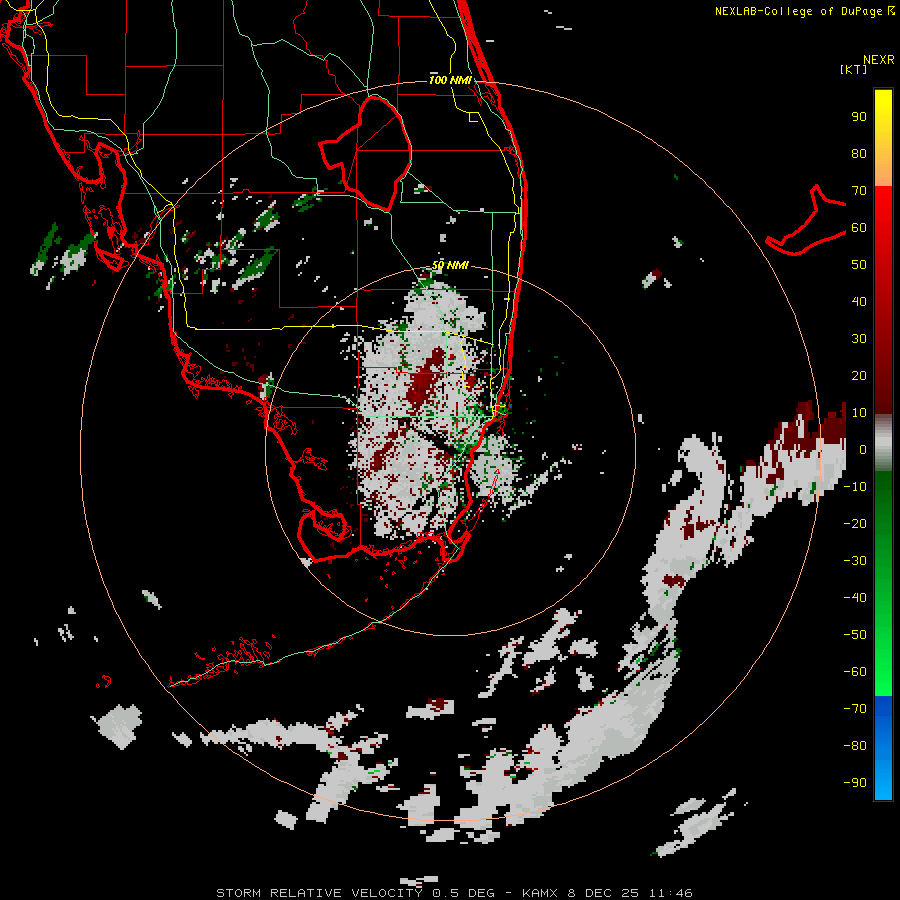This screenshot has width=900, height=900.
Task: Click the 30 value on velocity scale
Action: coord(859,339)
